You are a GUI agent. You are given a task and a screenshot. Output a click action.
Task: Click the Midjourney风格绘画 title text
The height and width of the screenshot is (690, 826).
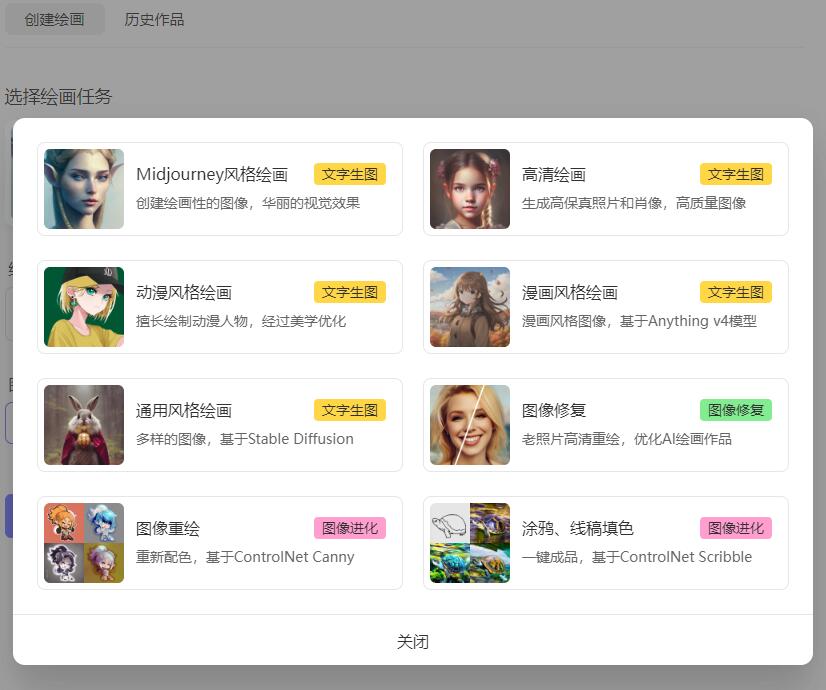tap(212, 175)
